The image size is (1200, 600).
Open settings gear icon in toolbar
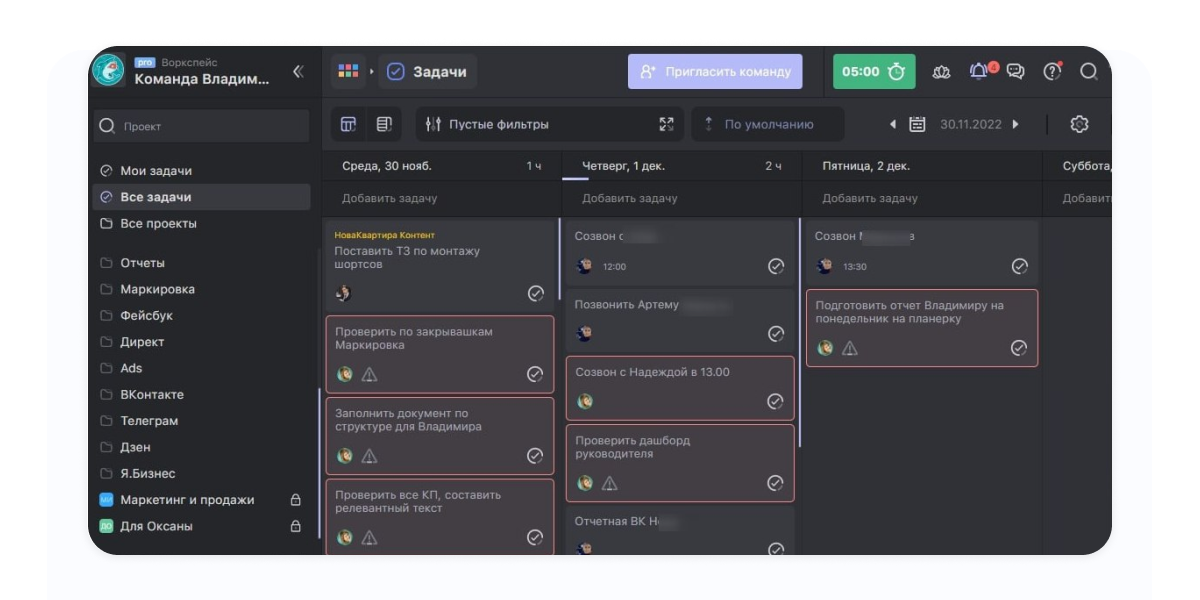pyautogui.click(x=1078, y=125)
